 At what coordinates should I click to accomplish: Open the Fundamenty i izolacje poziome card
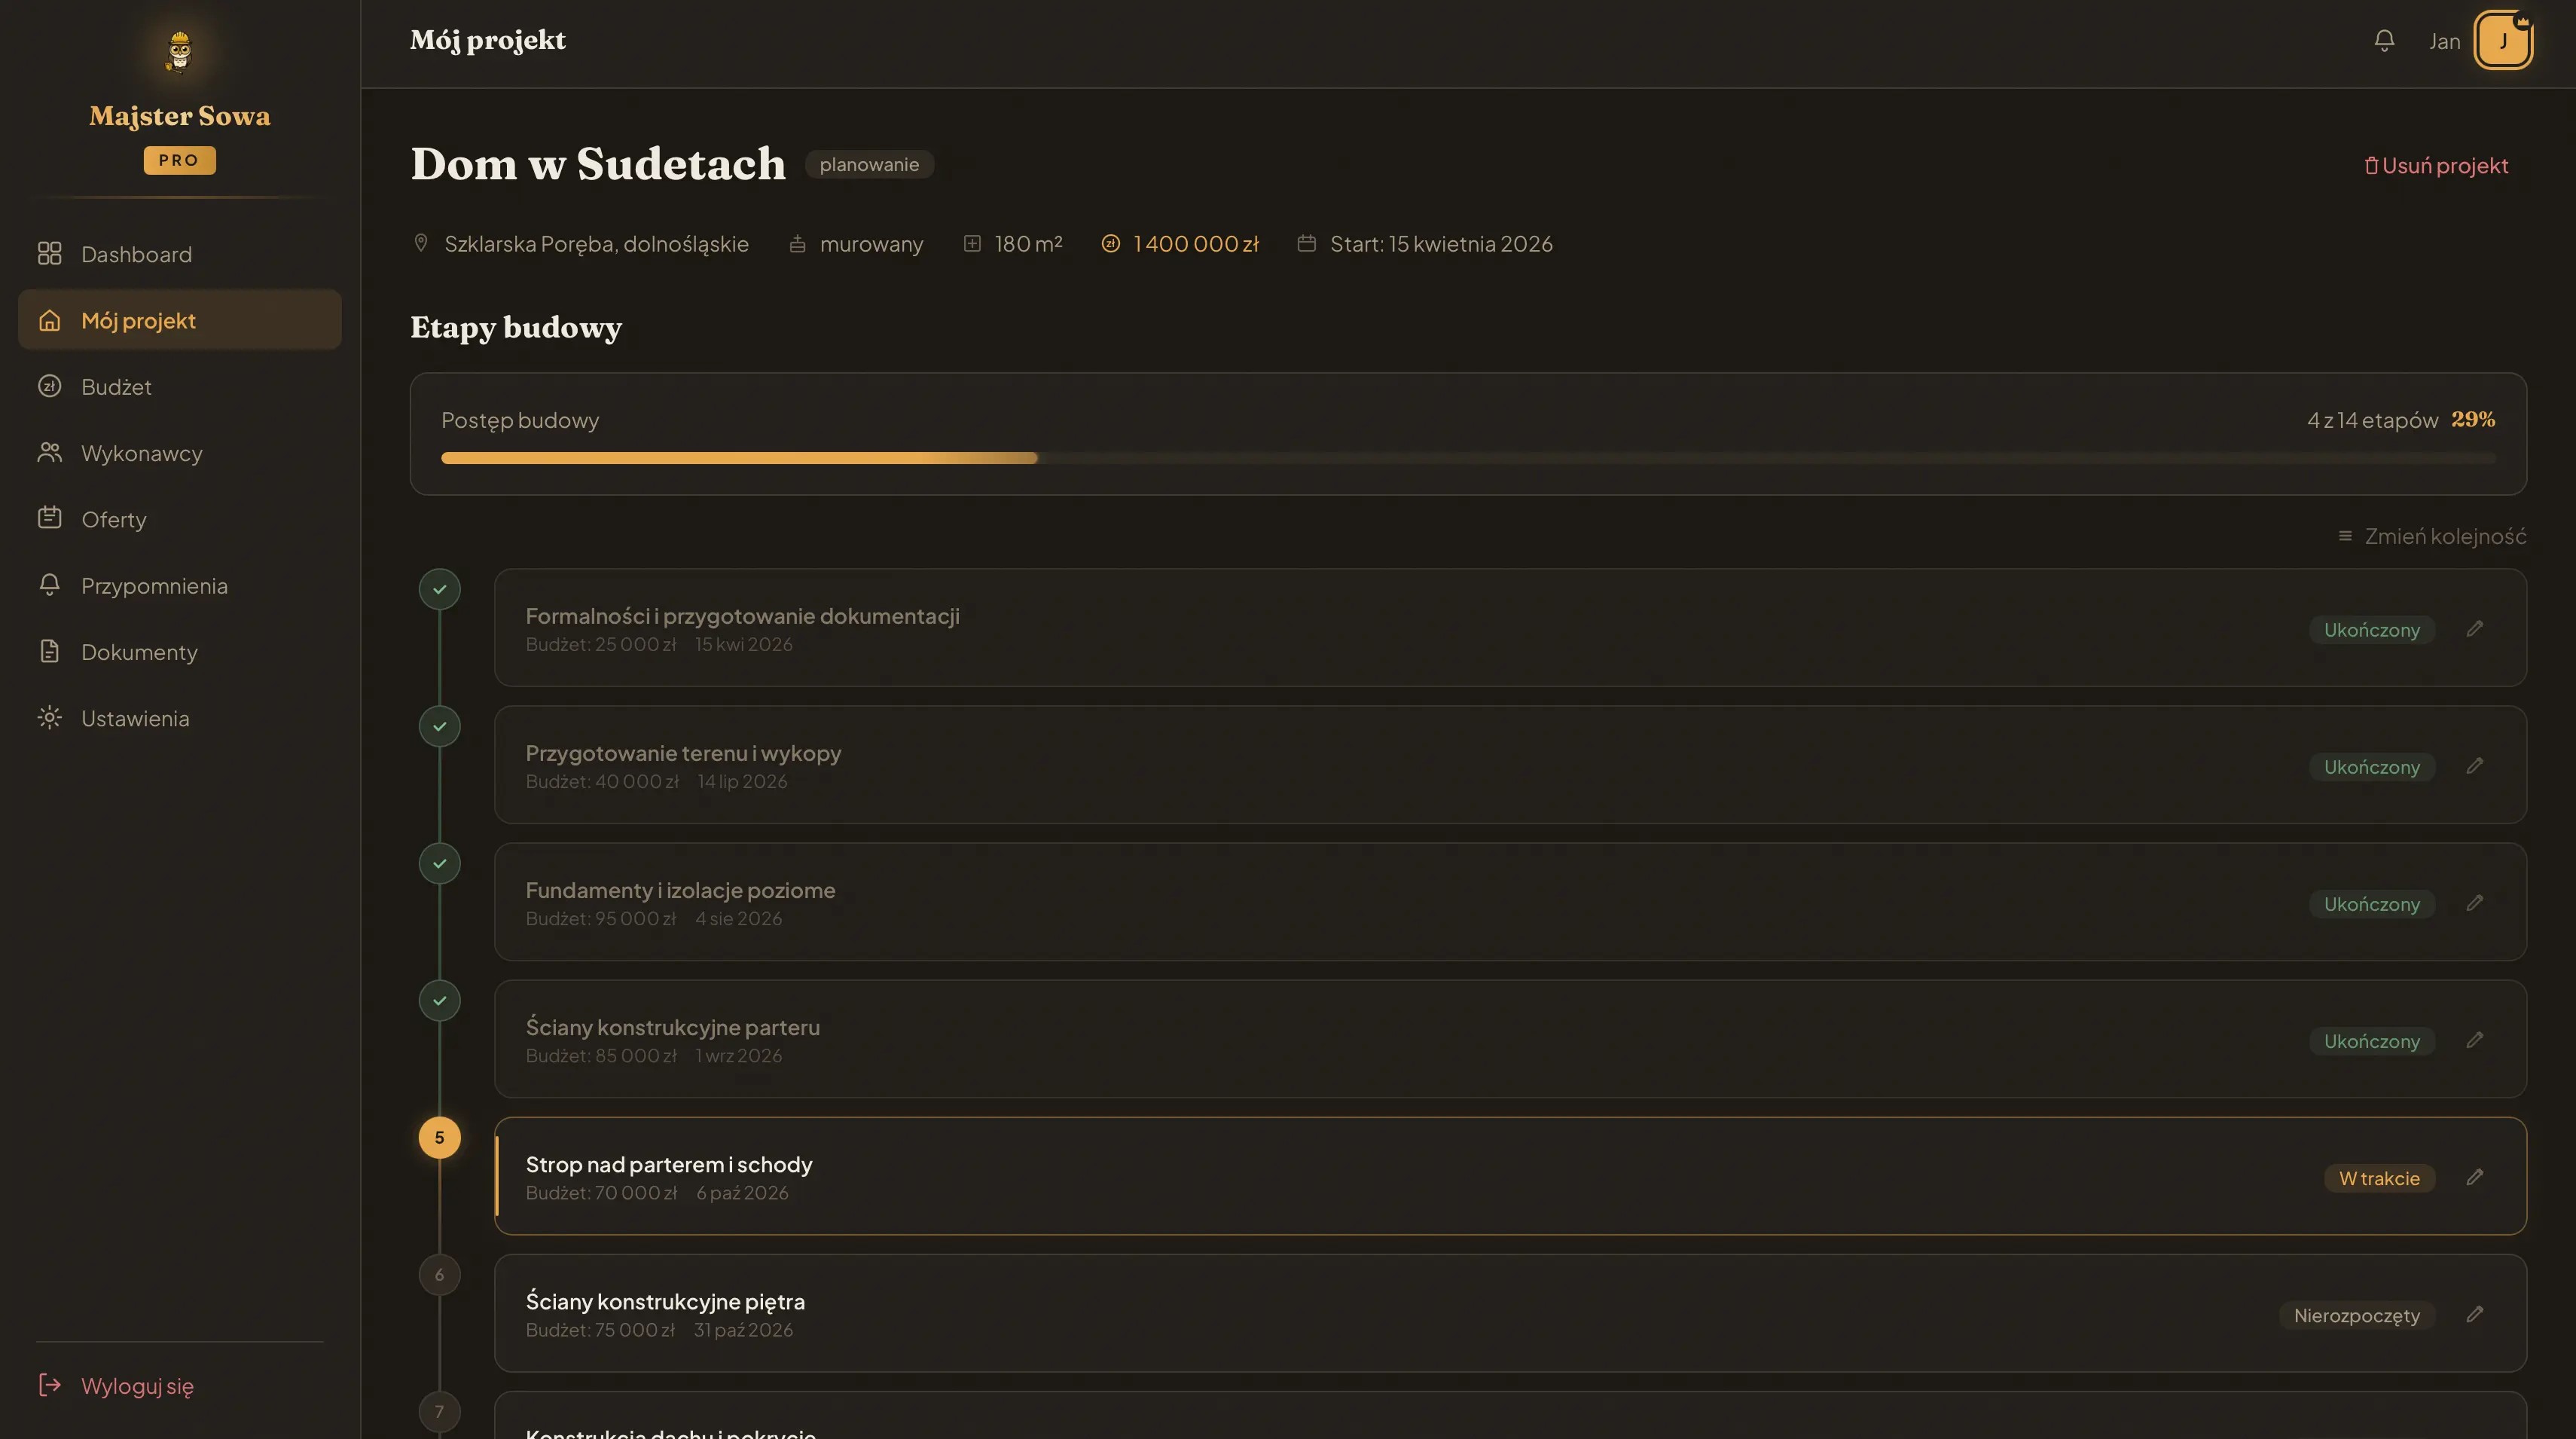tap(1510, 901)
